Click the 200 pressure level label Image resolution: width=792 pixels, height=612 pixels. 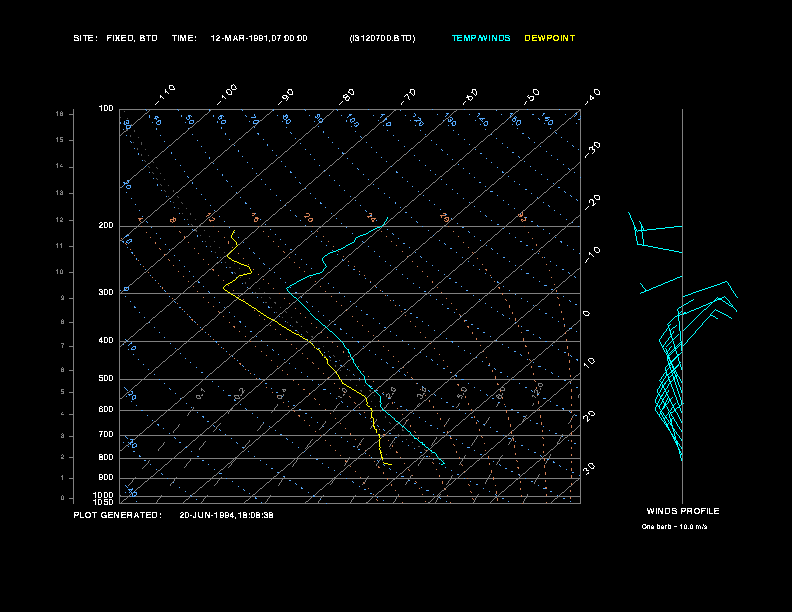tap(106, 226)
